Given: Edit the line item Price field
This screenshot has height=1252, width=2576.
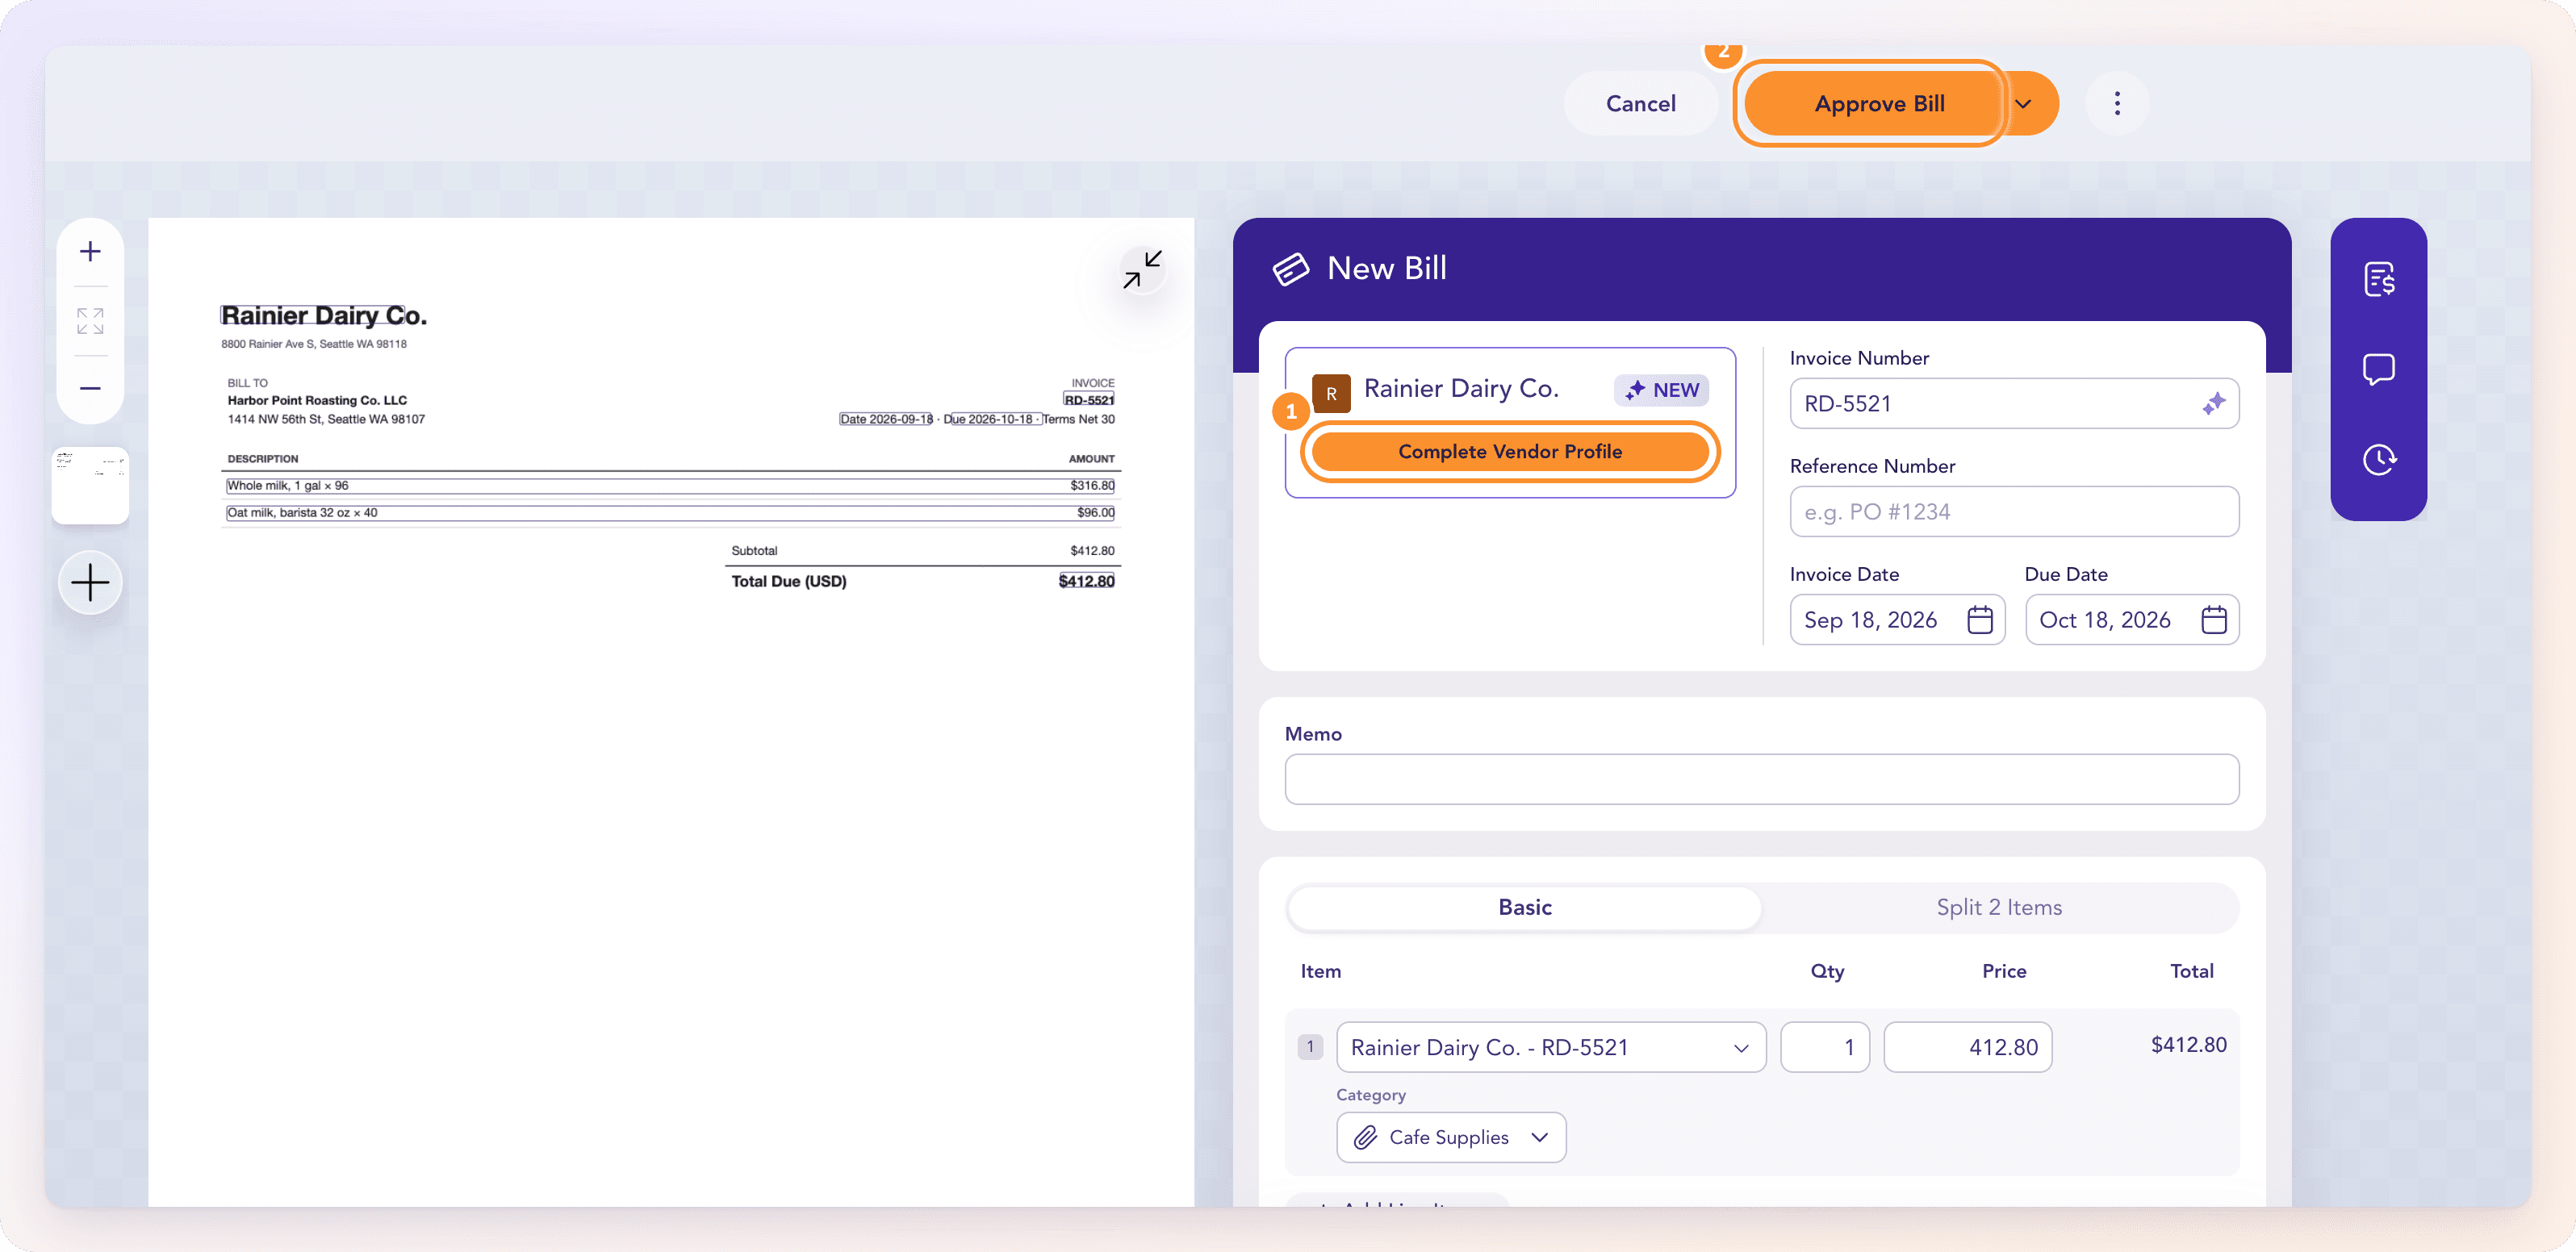Looking at the screenshot, I should 1967,1047.
